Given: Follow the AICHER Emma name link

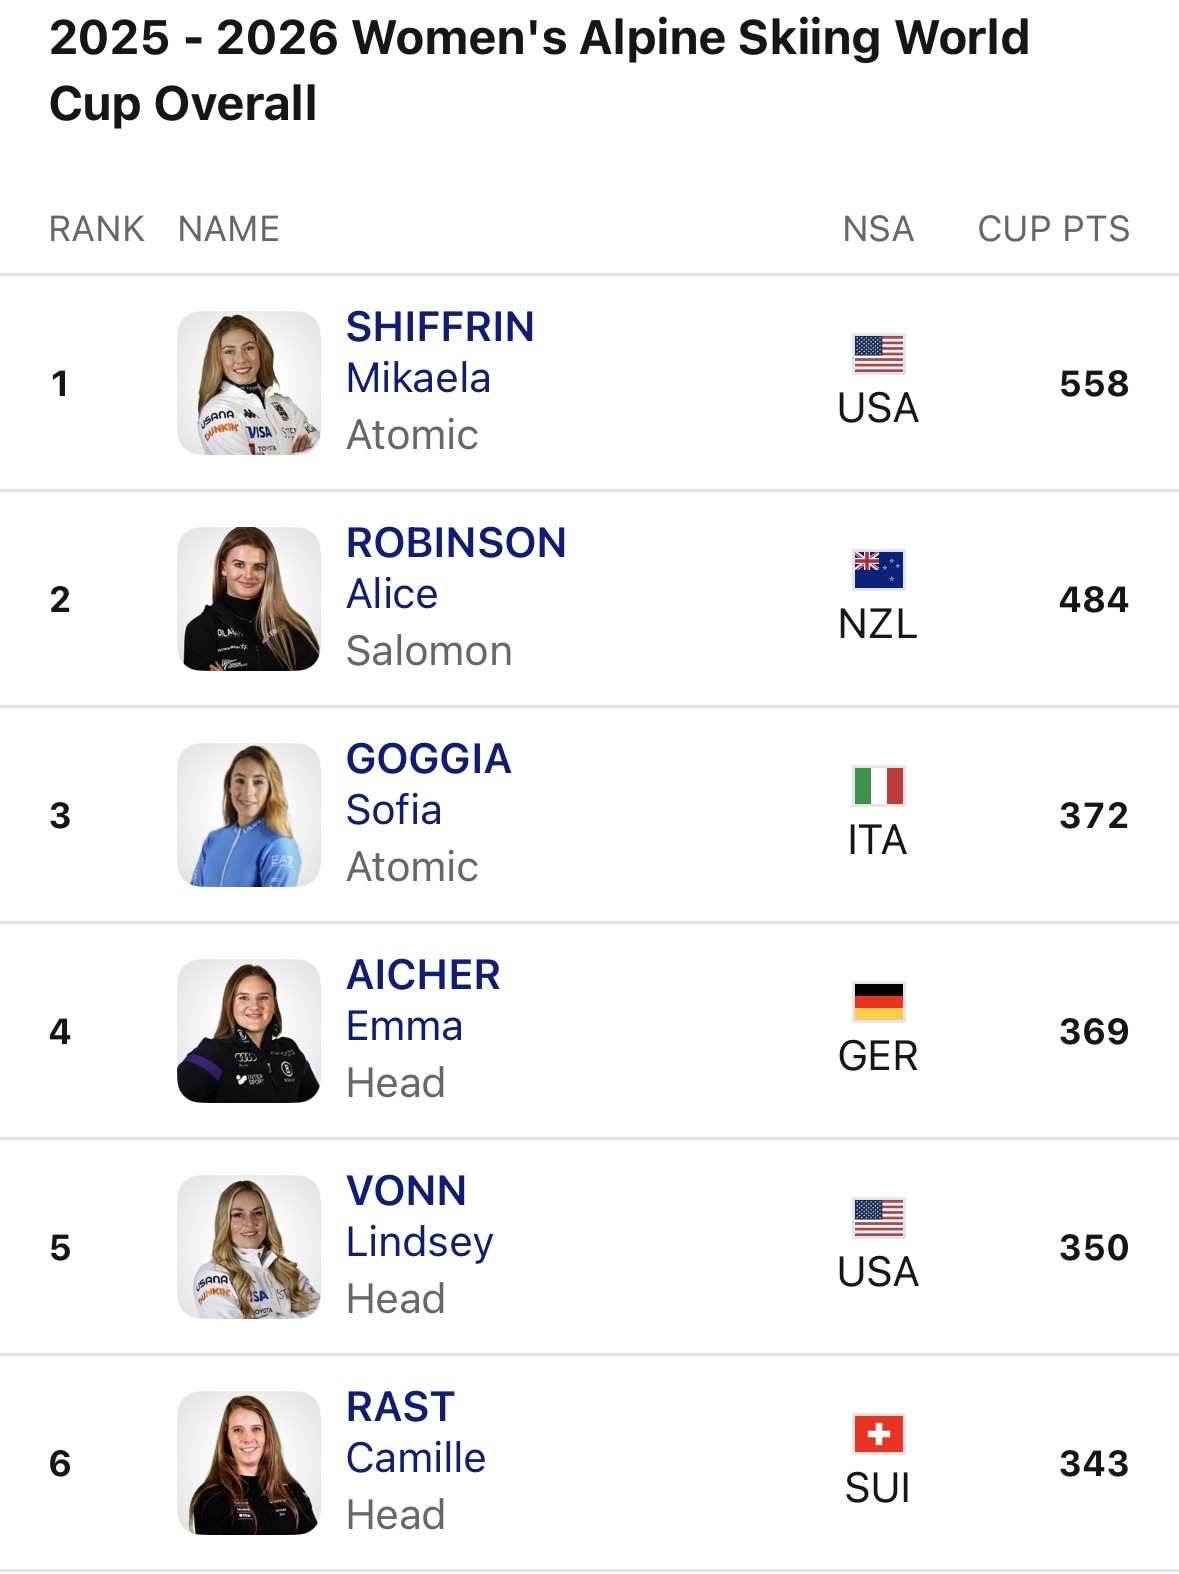Looking at the screenshot, I should 423,1000.
